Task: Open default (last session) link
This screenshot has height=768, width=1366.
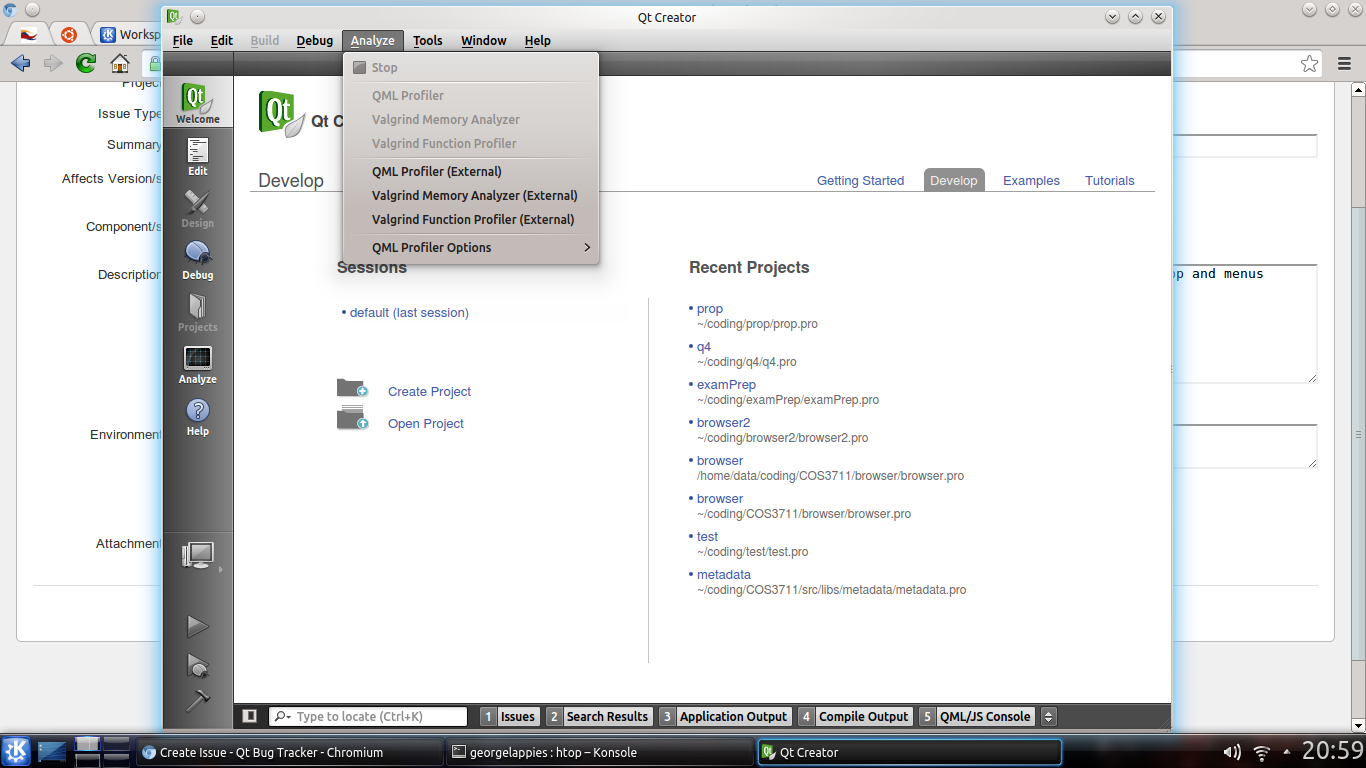Action: tap(409, 313)
